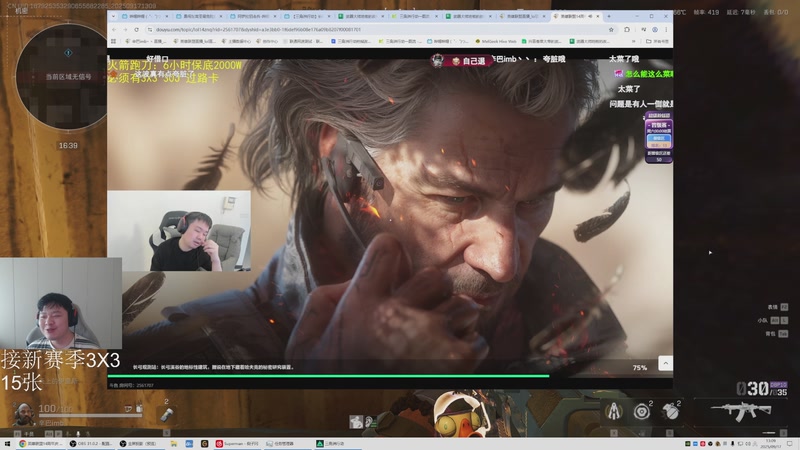Viewport: 800px width, 450px height.
Task: Open a new browser tab
Action: pos(609,16)
